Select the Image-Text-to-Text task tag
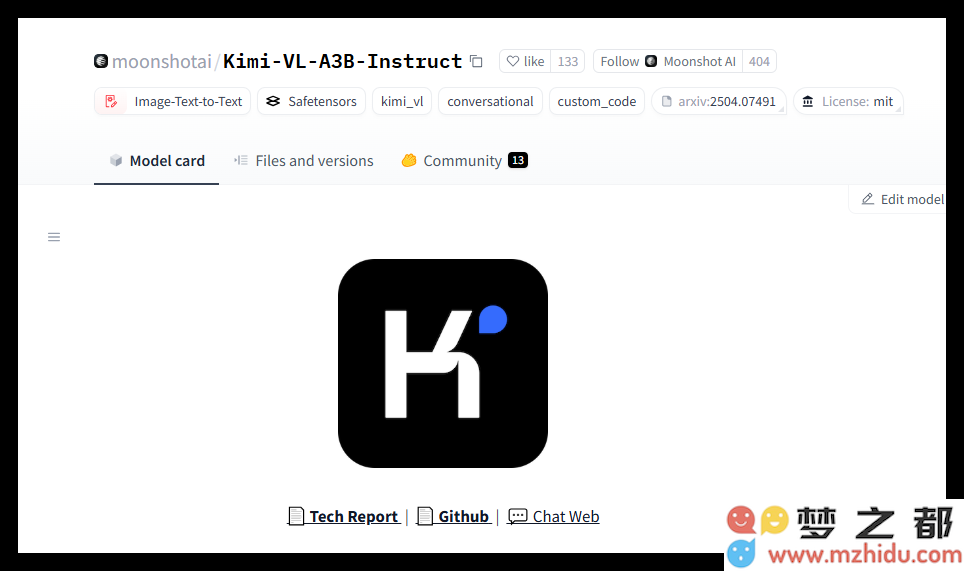964x571 pixels. (x=173, y=102)
